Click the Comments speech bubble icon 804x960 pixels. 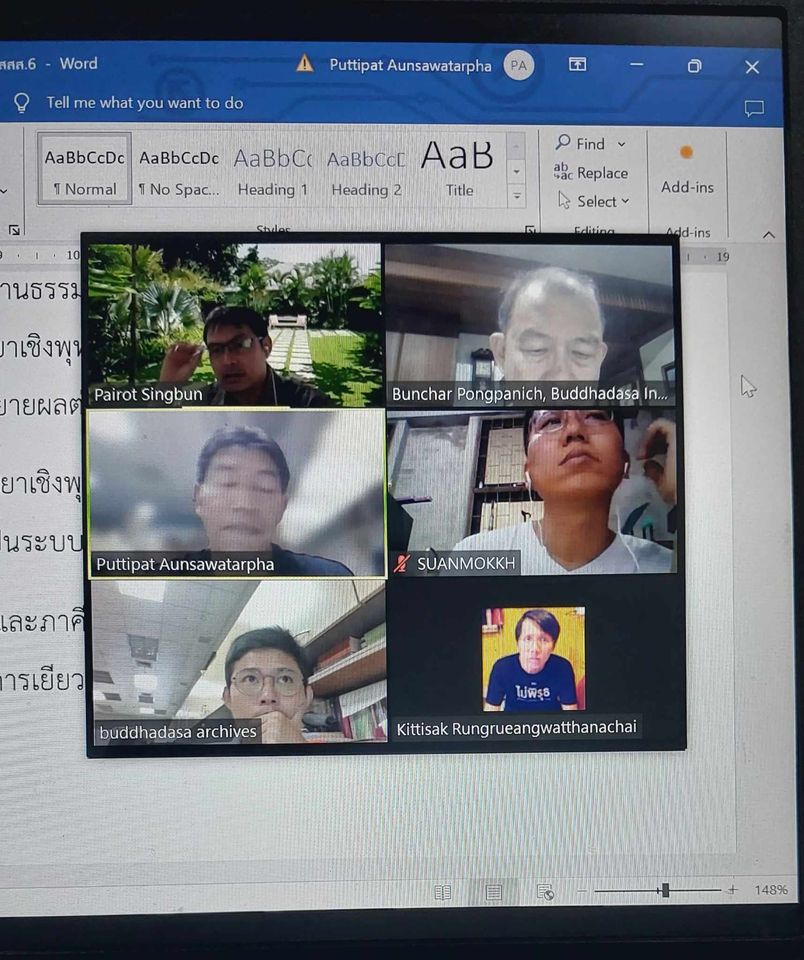[x=754, y=108]
